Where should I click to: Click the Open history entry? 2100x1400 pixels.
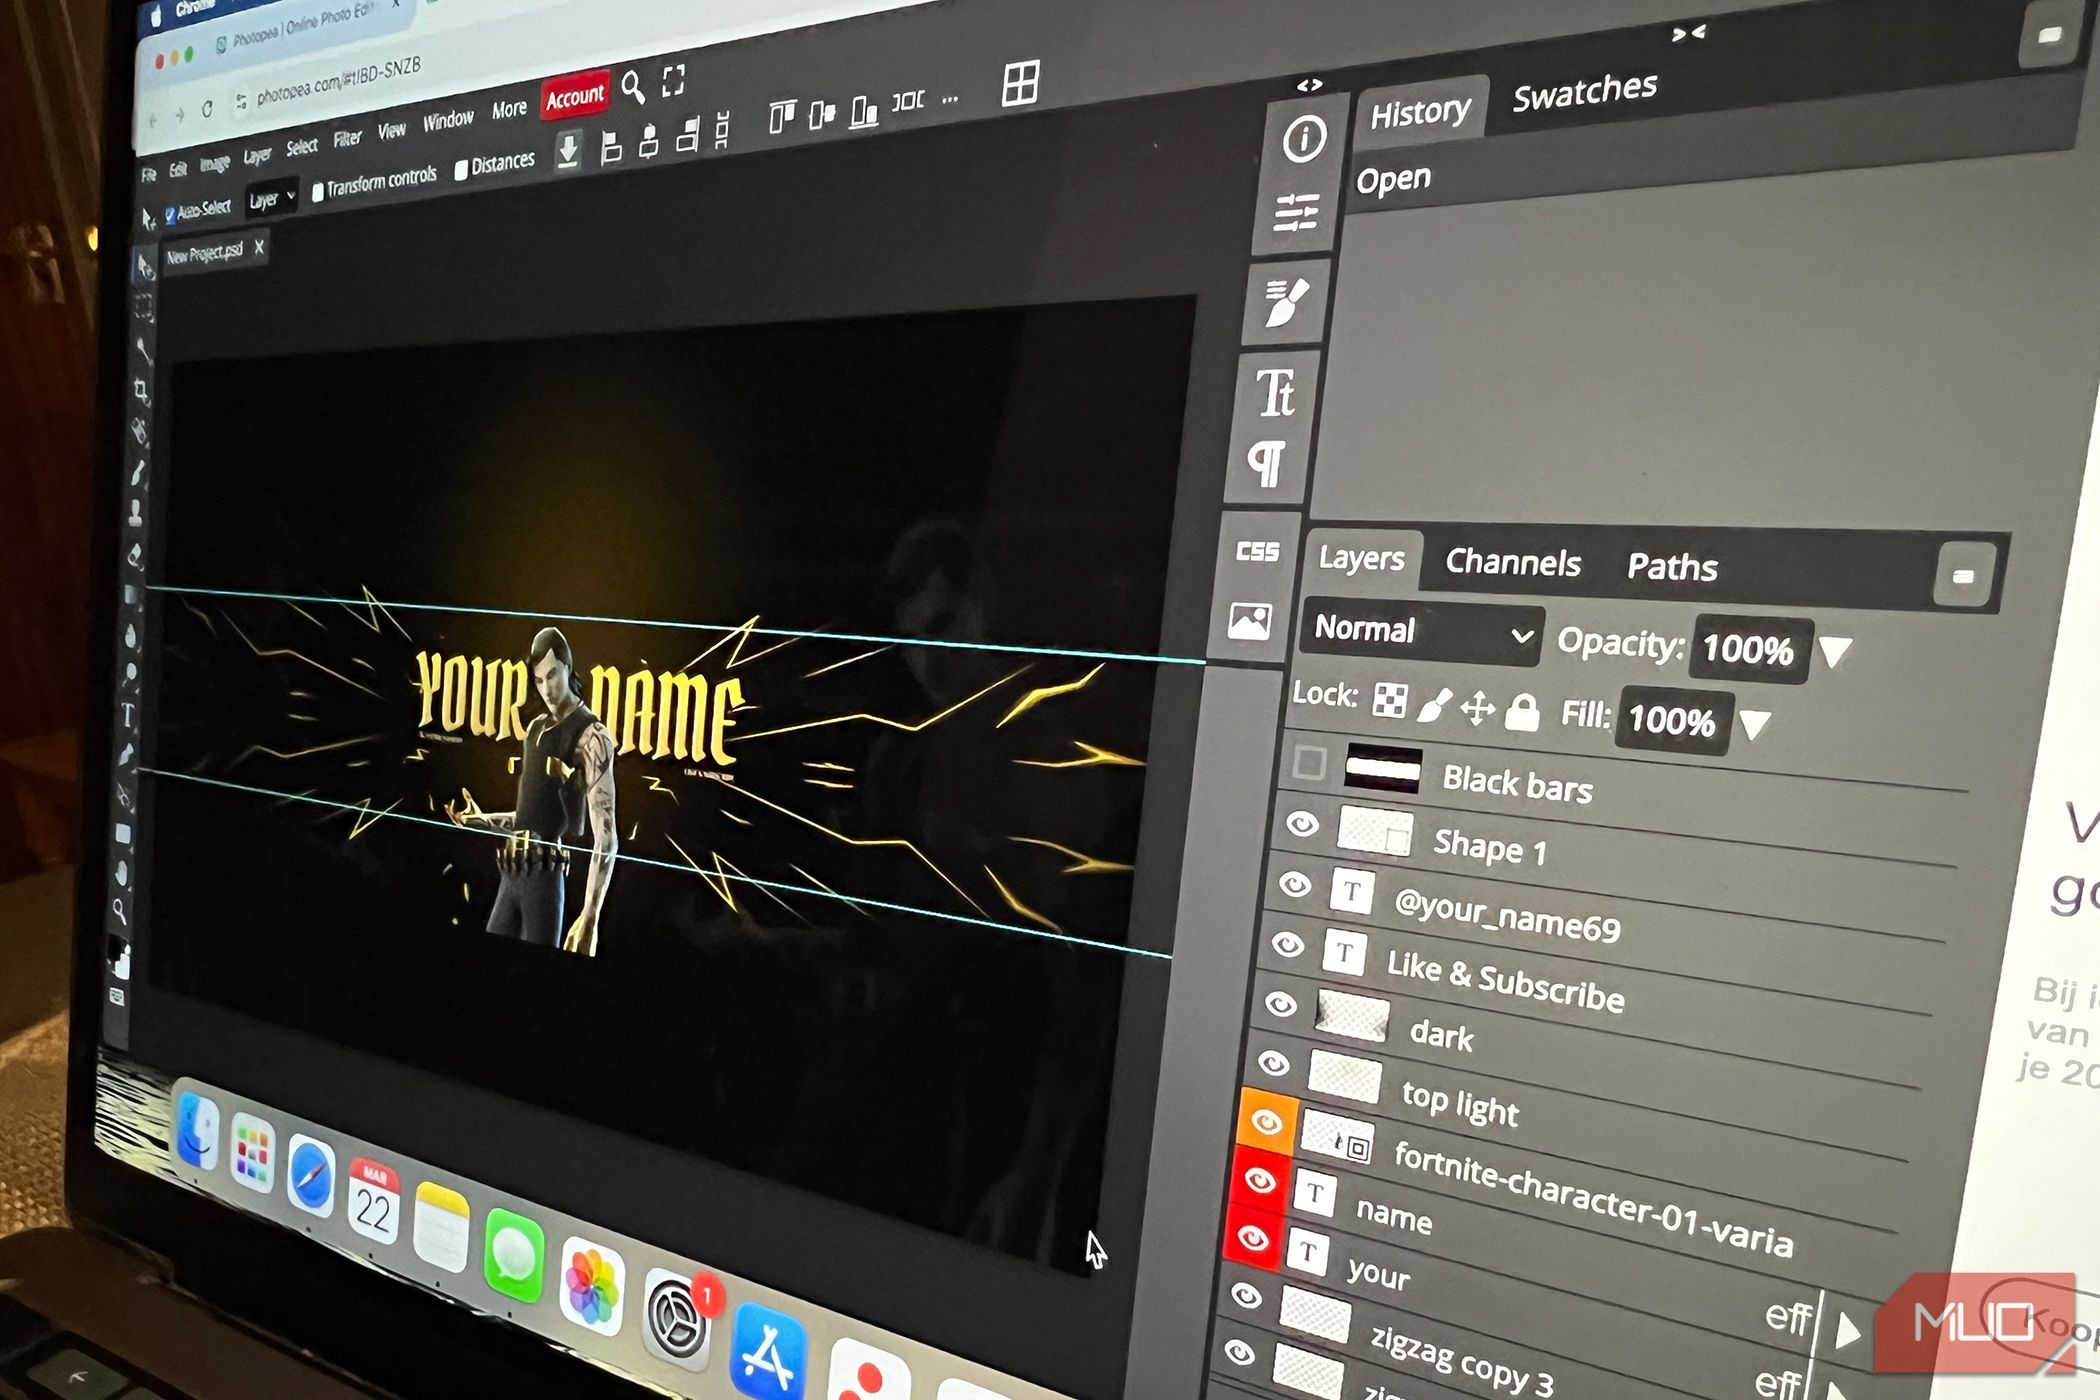(1393, 181)
